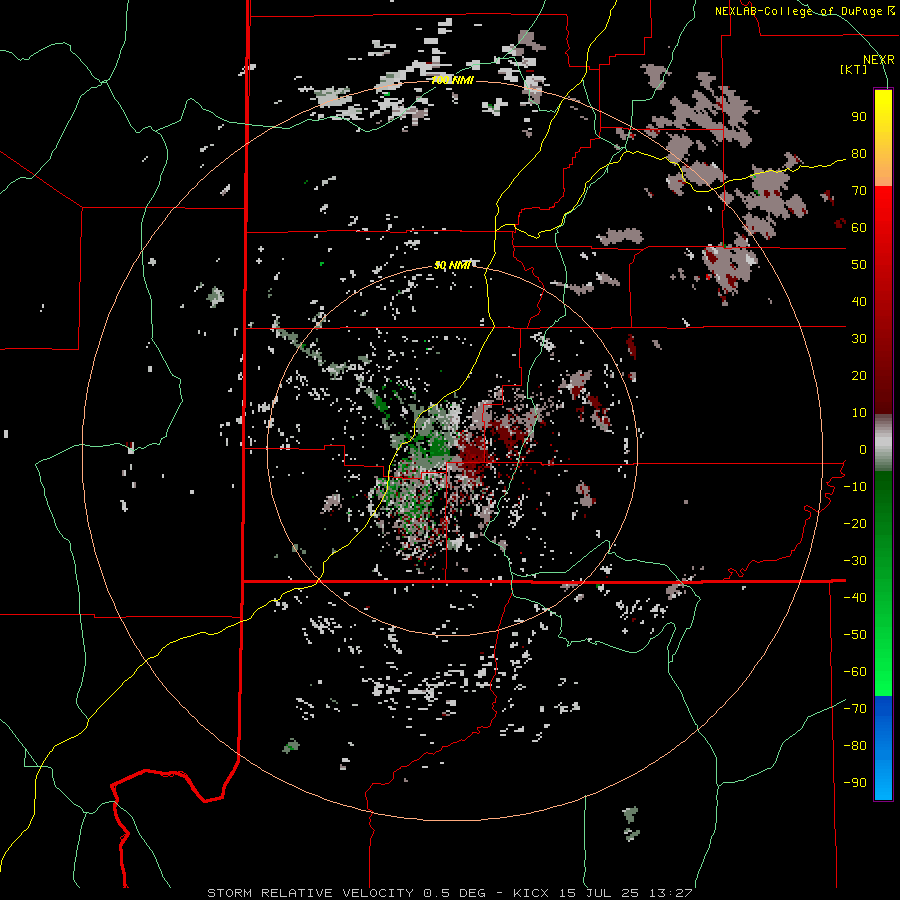The width and height of the screenshot is (900, 900).
Task: Pick the gray zero-velocity segment of the color bar
Action: pyautogui.click(x=883, y=443)
